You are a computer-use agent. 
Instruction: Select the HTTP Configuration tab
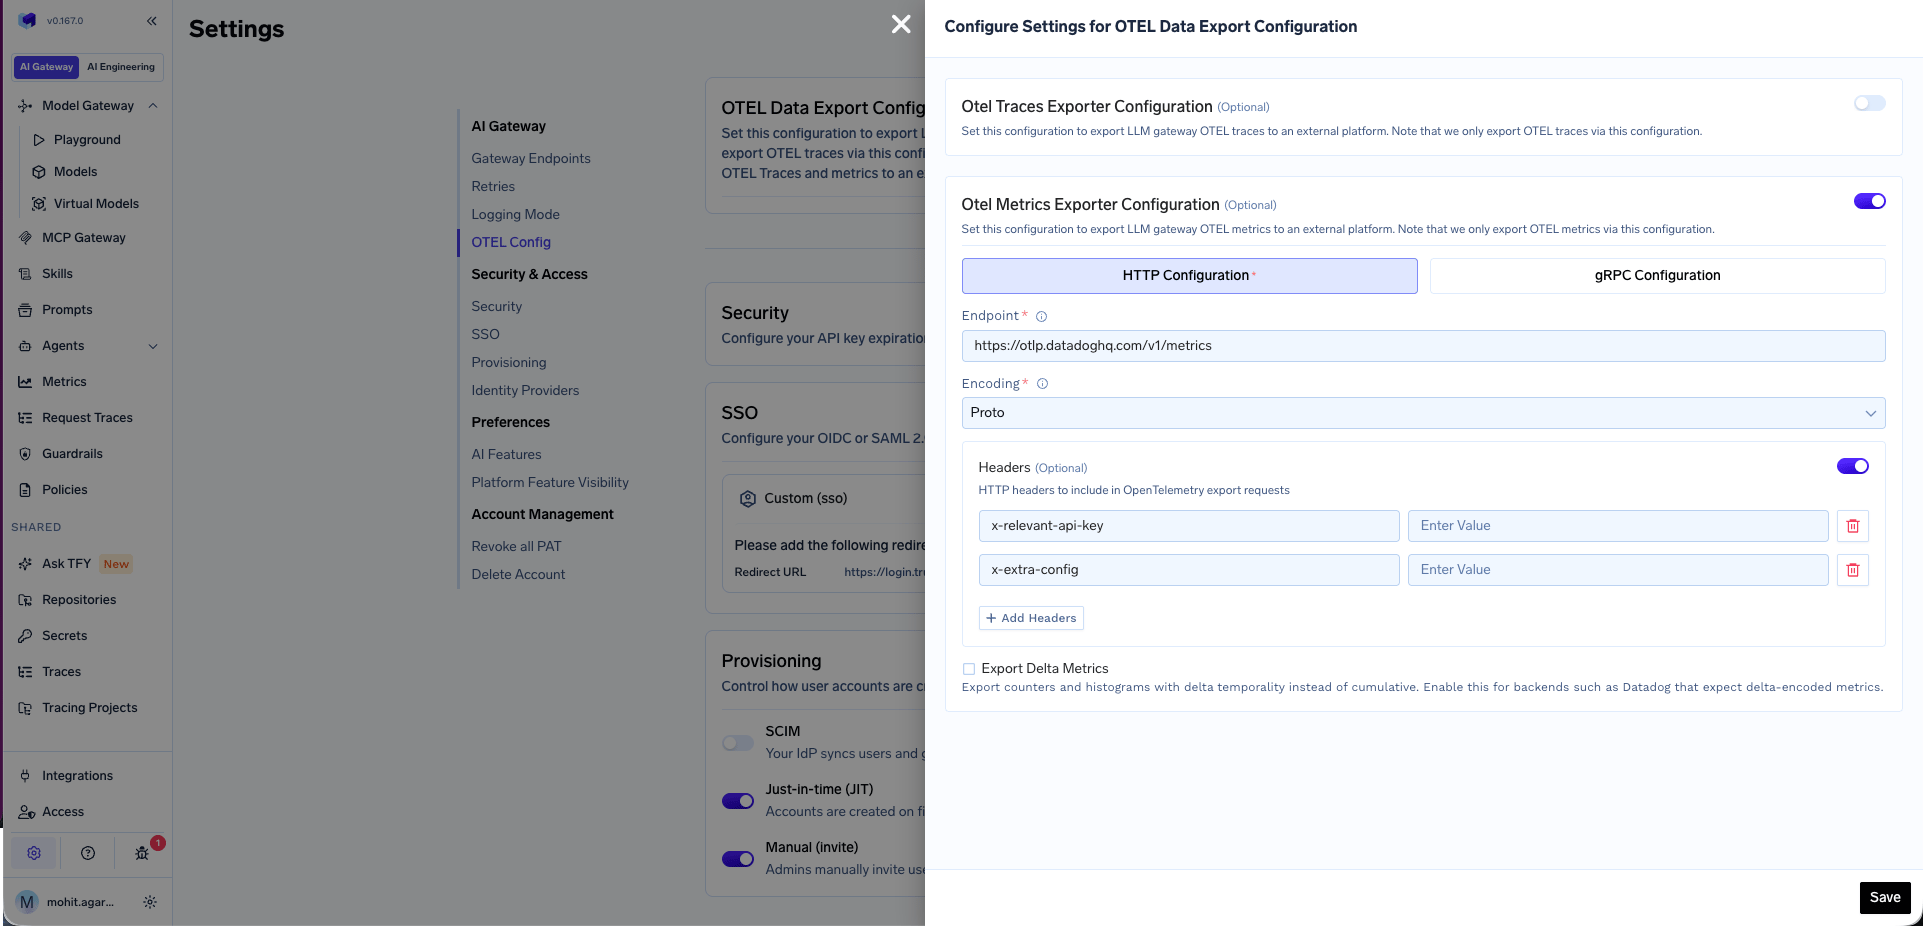tap(1189, 276)
